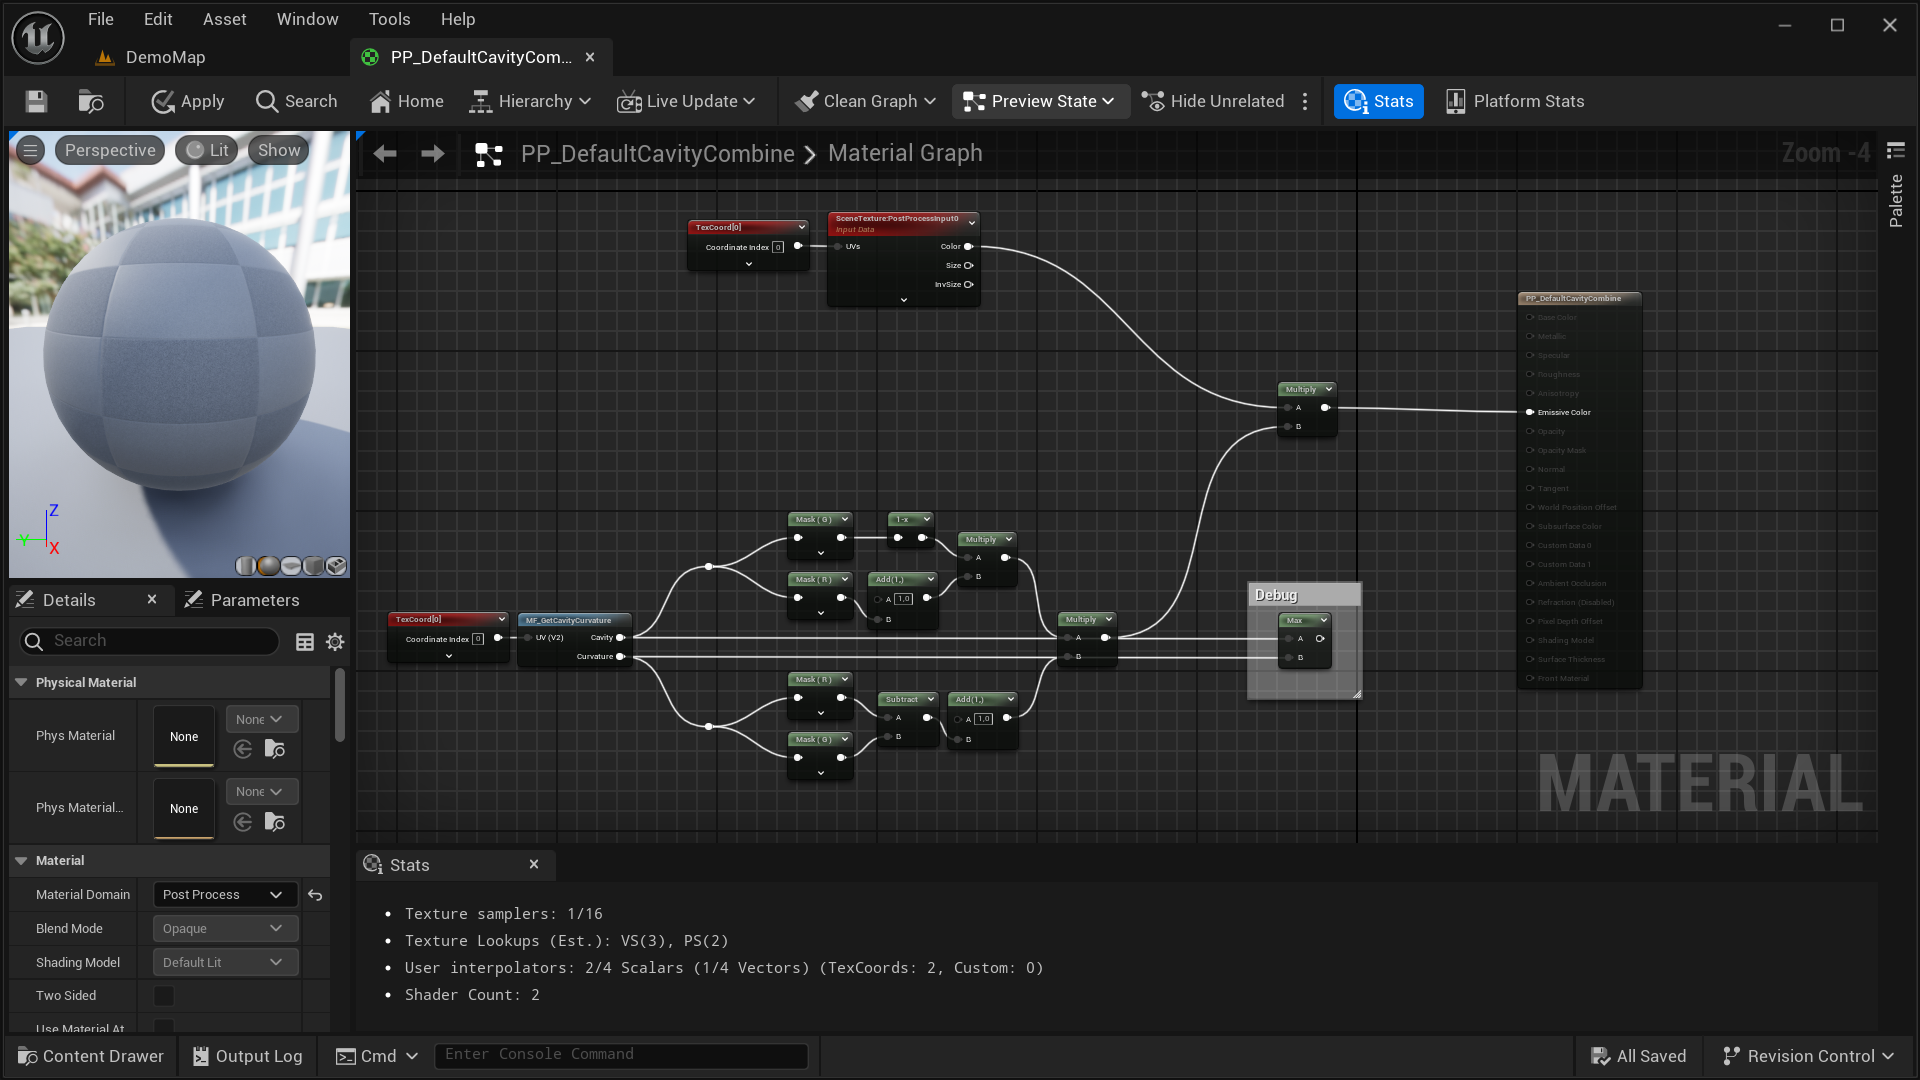Image resolution: width=1920 pixels, height=1080 pixels.
Task: Navigate forward in graph history
Action: [433, 153]
